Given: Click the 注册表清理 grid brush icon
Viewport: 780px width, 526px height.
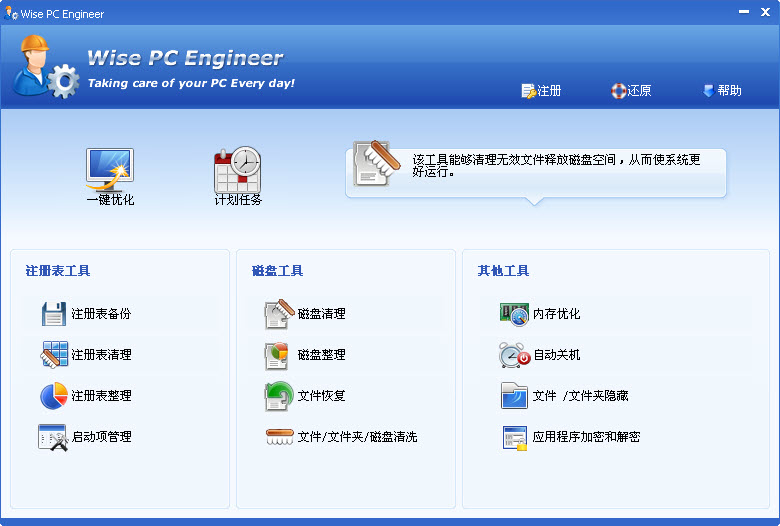Looking at the screenshot, I should [54, 355].
